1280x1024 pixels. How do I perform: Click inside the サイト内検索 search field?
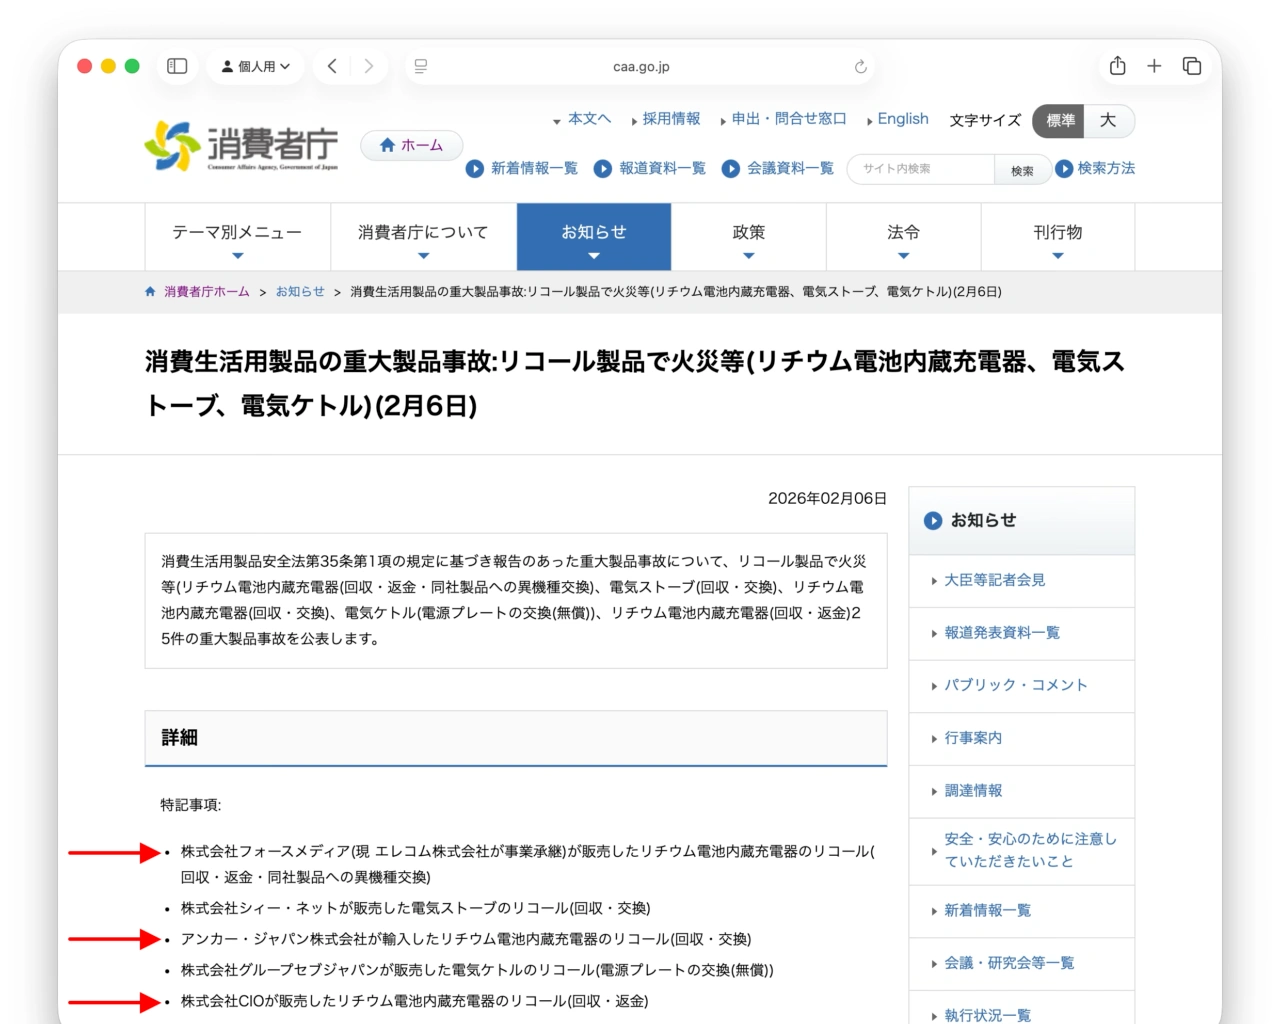(920, 169)
